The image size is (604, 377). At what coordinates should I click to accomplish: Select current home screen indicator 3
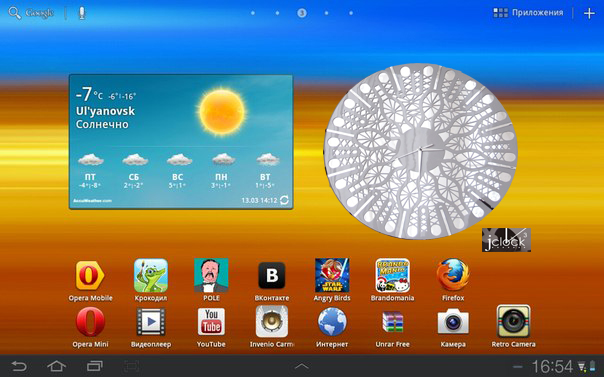(x=302, y=13)
